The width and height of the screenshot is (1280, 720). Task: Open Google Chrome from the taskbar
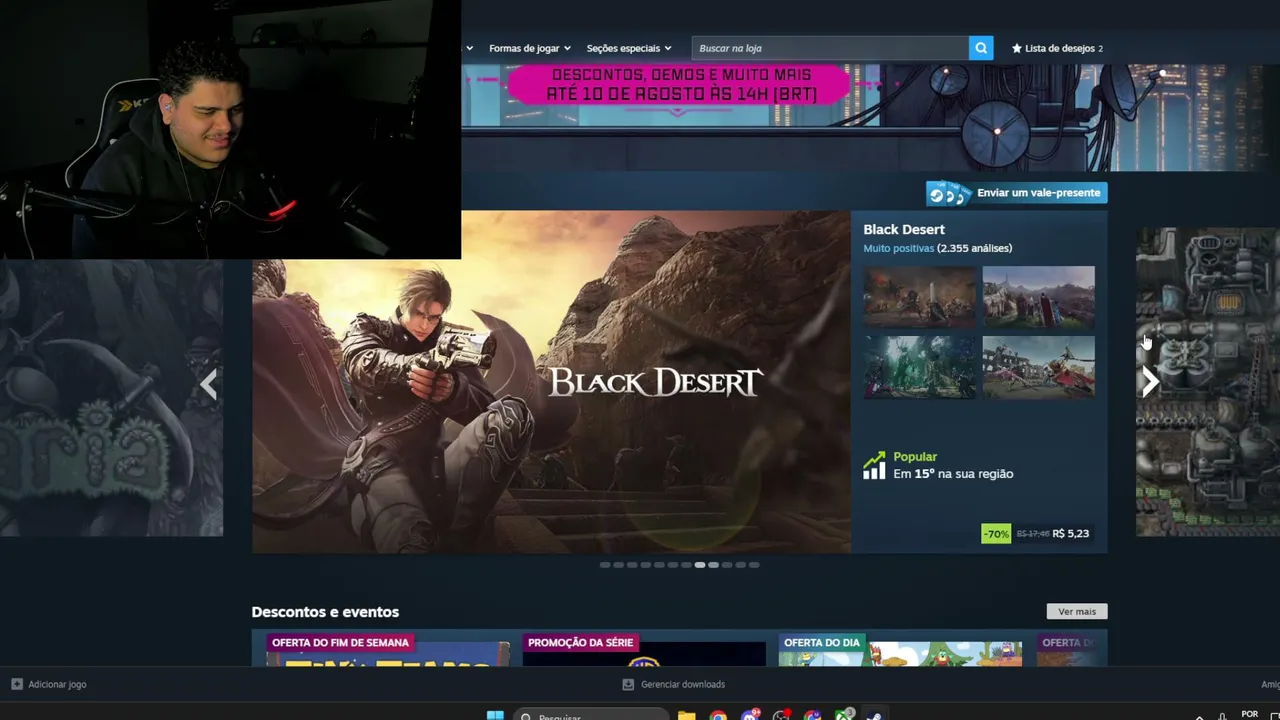click(718, 715)
